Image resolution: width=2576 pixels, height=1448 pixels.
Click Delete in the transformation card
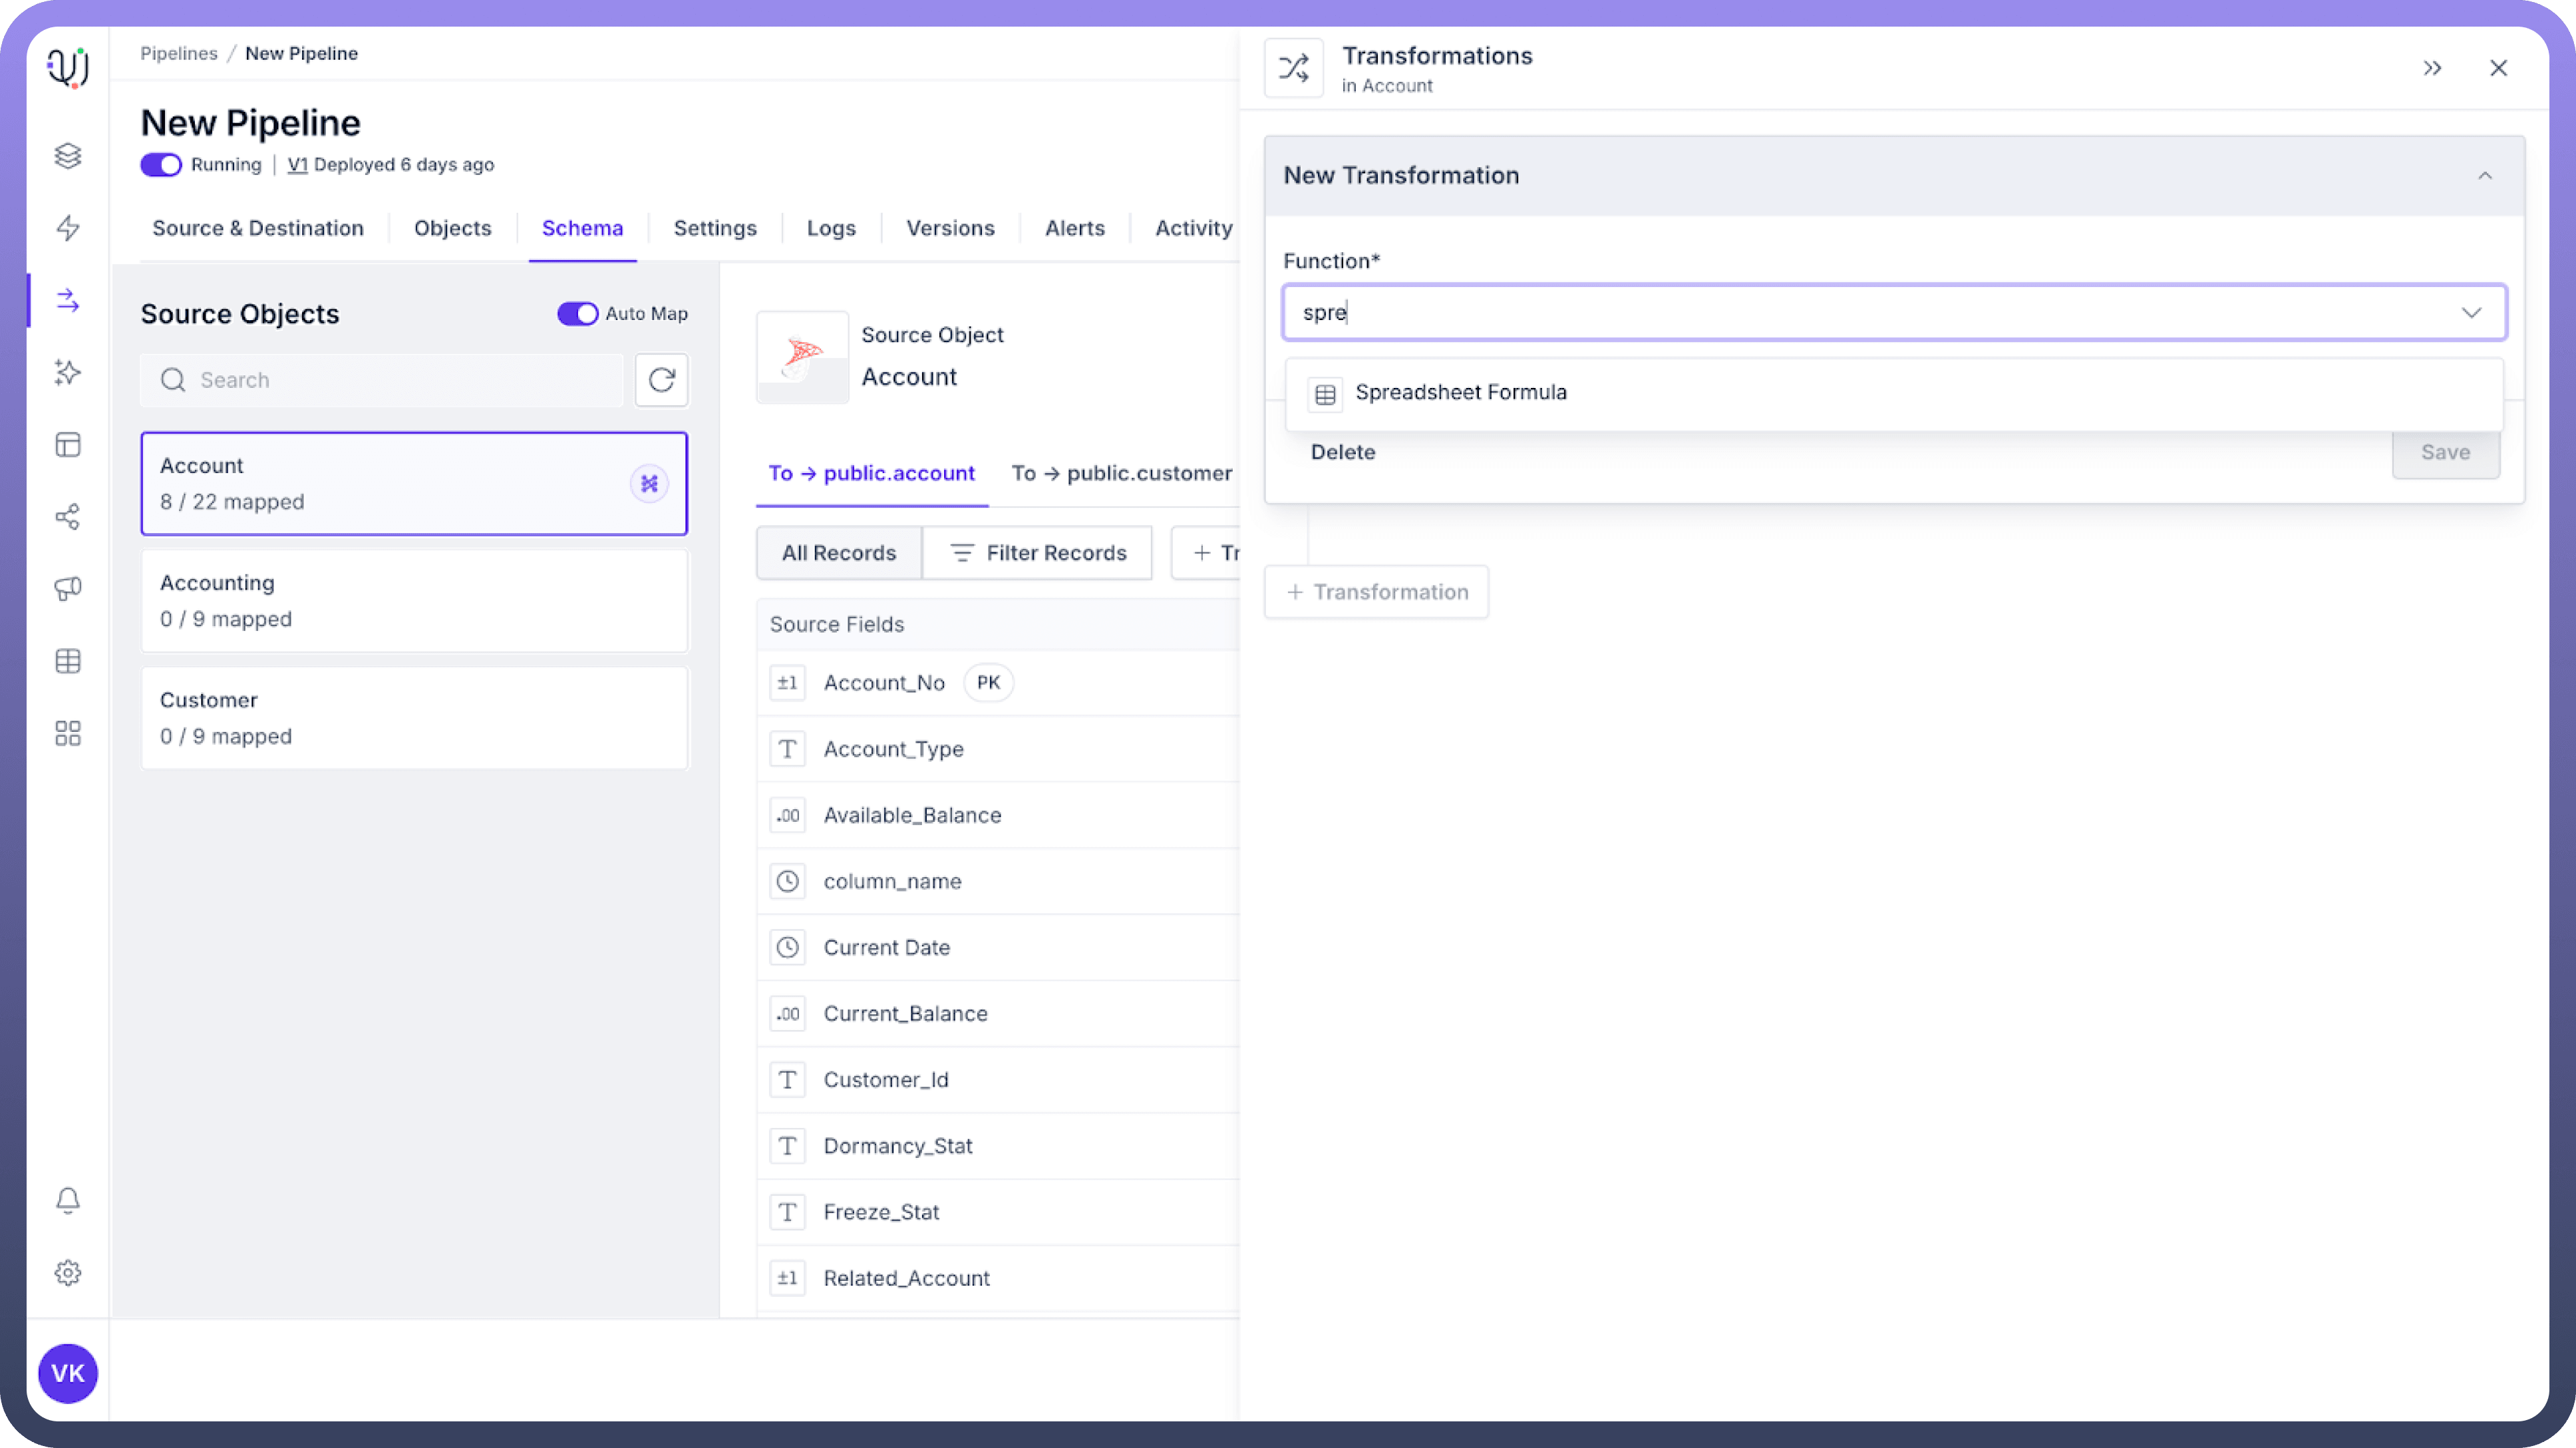click(1342, 452)
